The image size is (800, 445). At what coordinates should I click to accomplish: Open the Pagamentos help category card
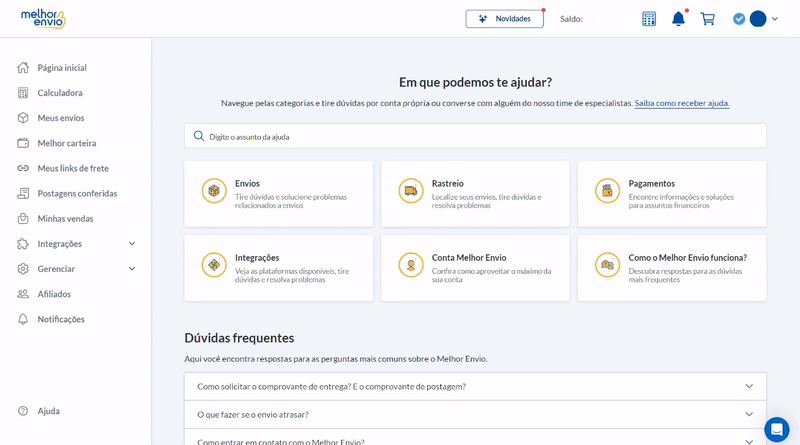point(672,194)
